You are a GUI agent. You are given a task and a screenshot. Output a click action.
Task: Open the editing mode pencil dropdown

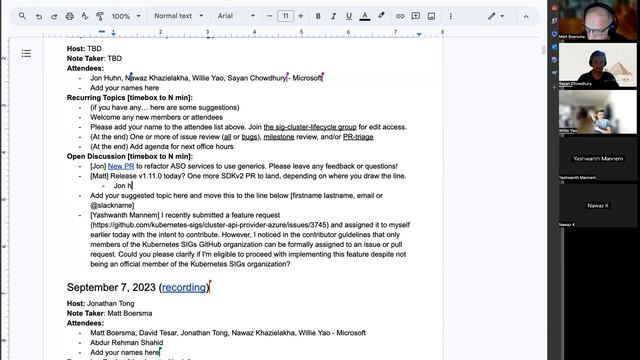pyautogui.click(x=496, y=16)
